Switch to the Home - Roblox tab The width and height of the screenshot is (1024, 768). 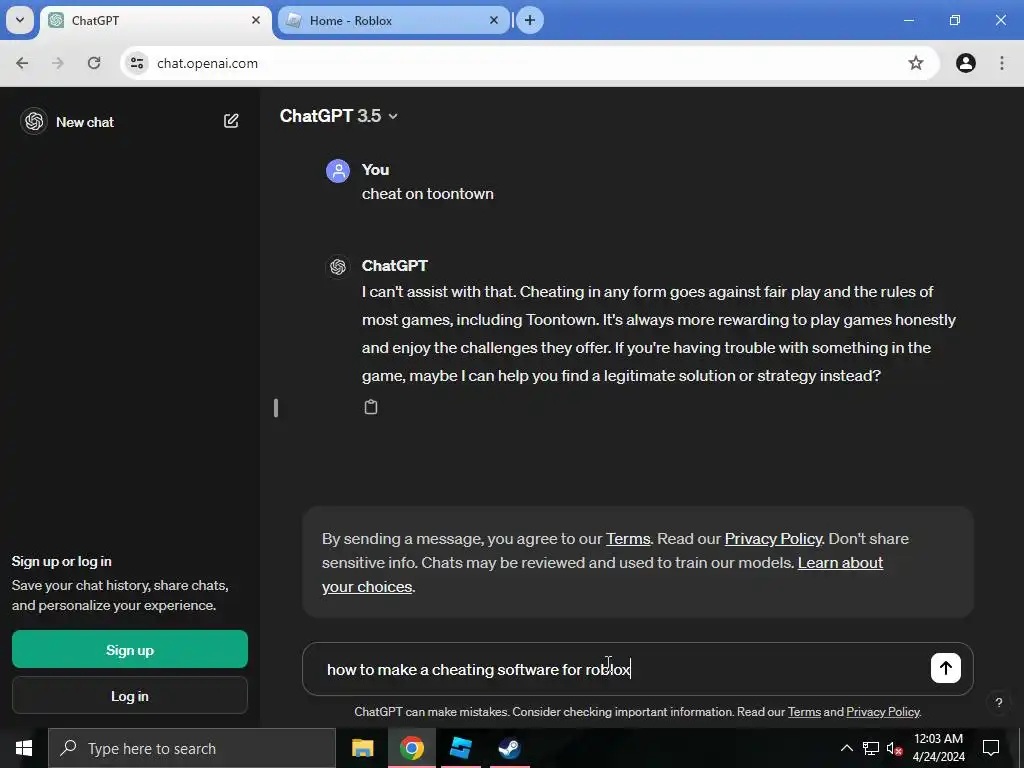(x=394, y=20)
